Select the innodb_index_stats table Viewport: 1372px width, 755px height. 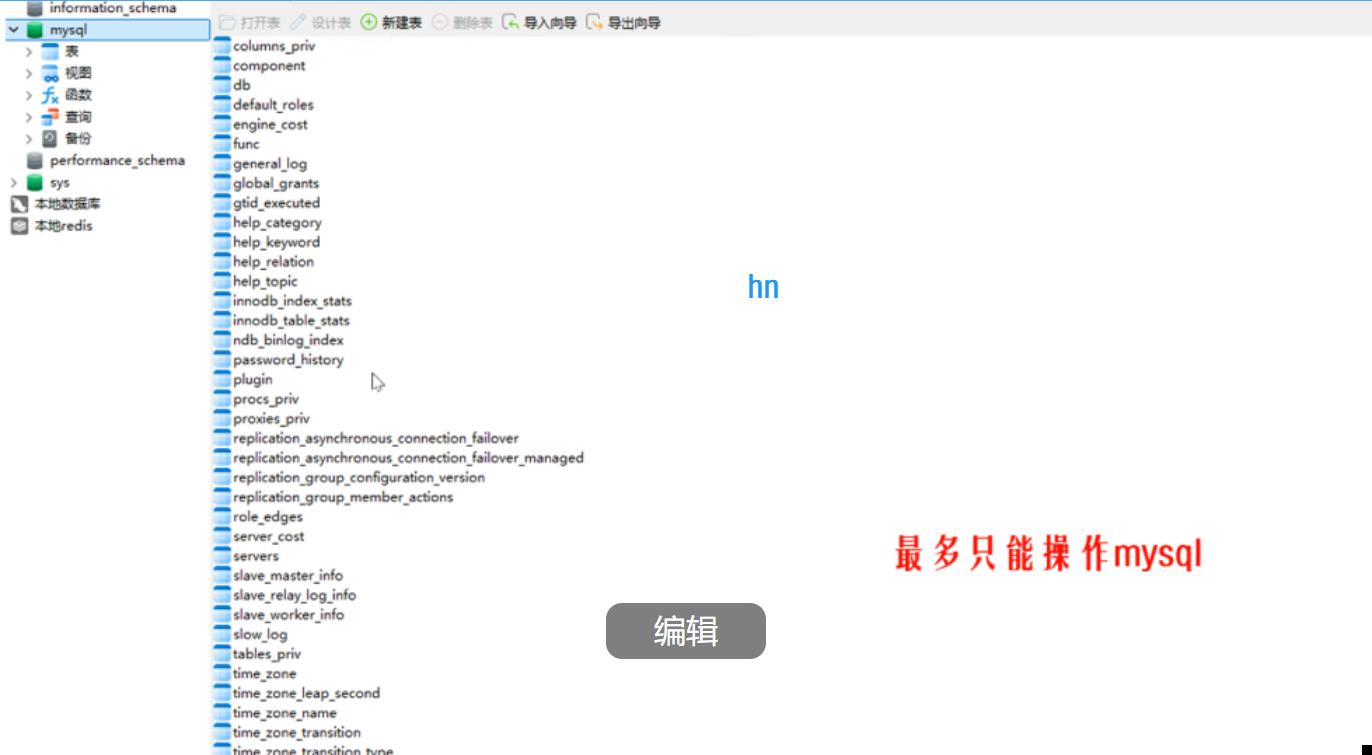click(292, 301)
